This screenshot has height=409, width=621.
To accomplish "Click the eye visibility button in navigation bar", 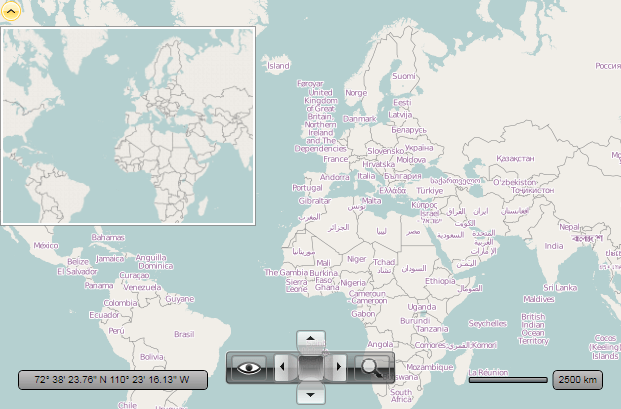I will click(x=249, y=368).
